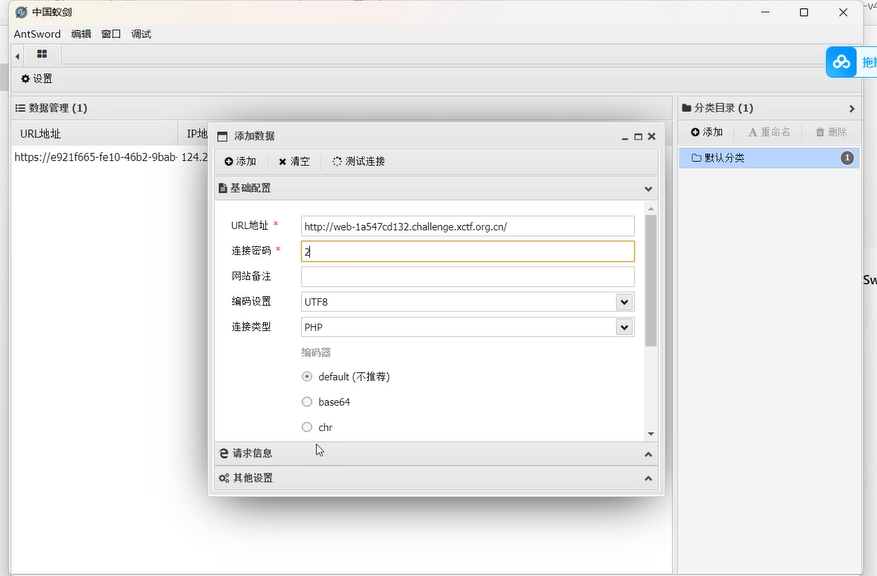Expand 请求信息 section
The image size is (877, 576).
436,453
